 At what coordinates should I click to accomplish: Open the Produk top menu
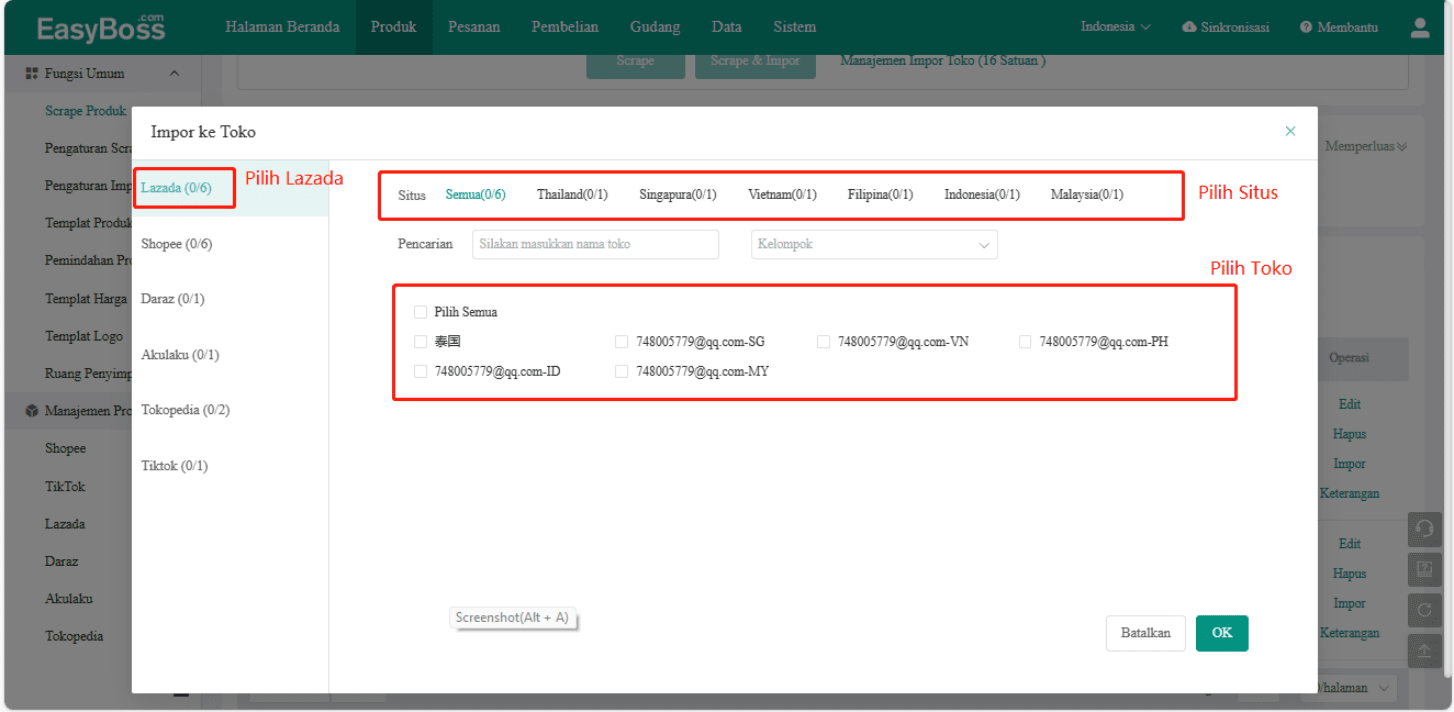(x=394, y=27)
